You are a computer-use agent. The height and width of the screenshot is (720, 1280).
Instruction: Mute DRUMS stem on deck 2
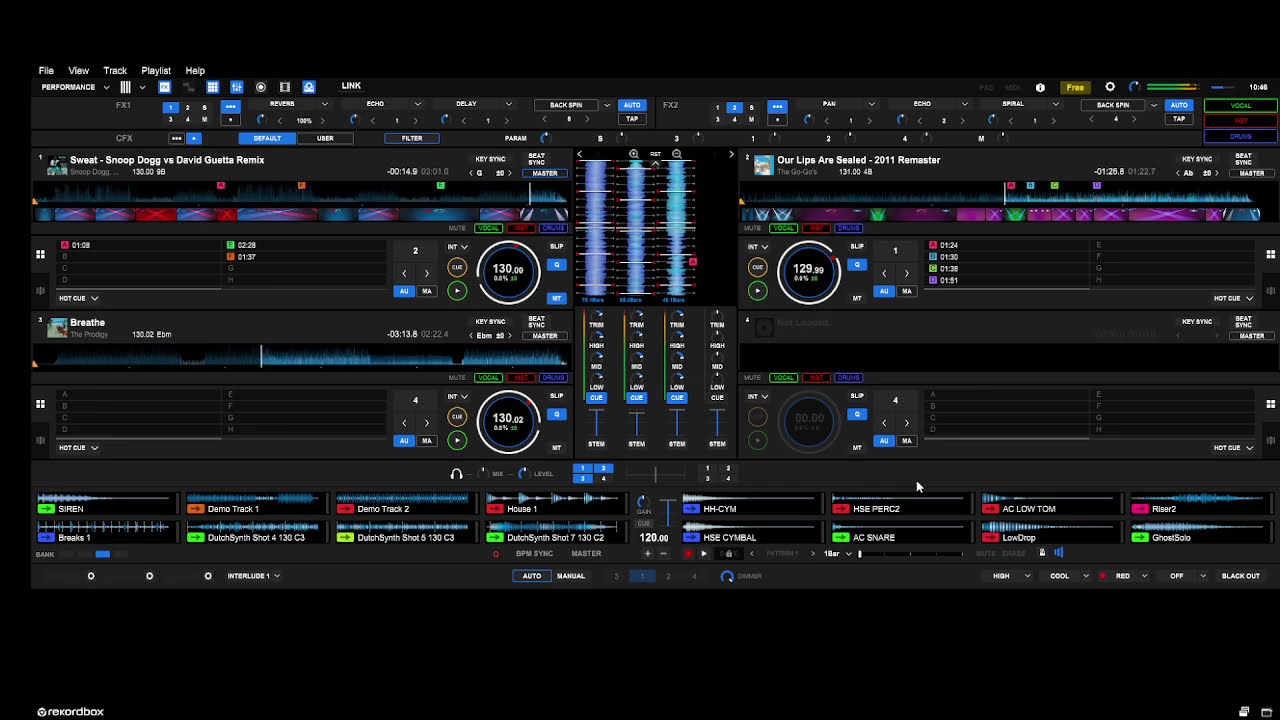(x=848, y=228)
